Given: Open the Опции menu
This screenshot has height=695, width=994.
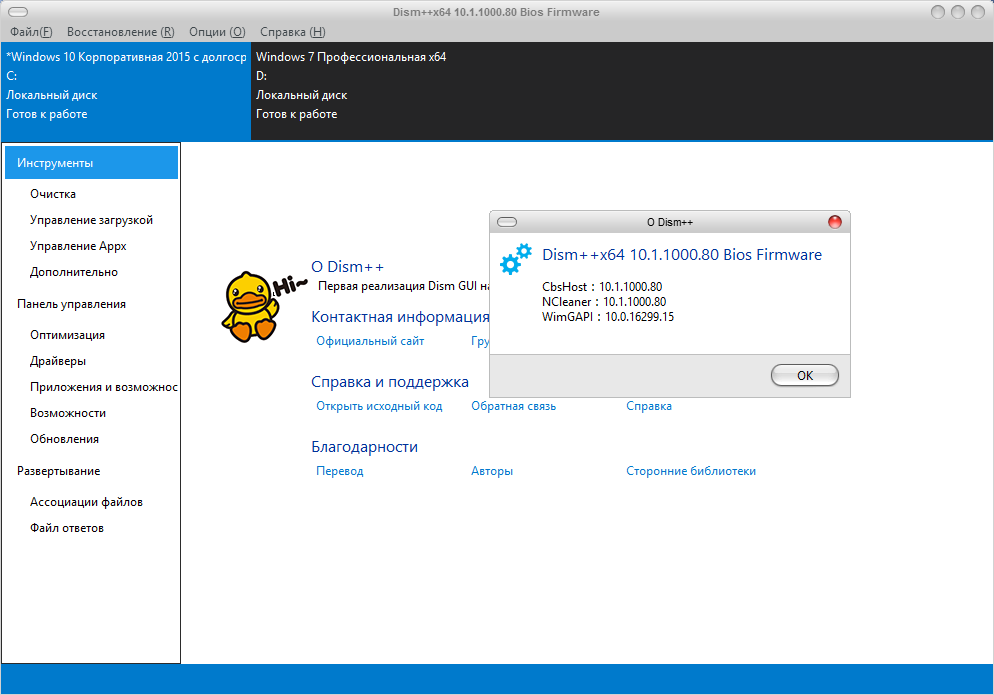Looking at the screenshot, I should pos(217,32).
